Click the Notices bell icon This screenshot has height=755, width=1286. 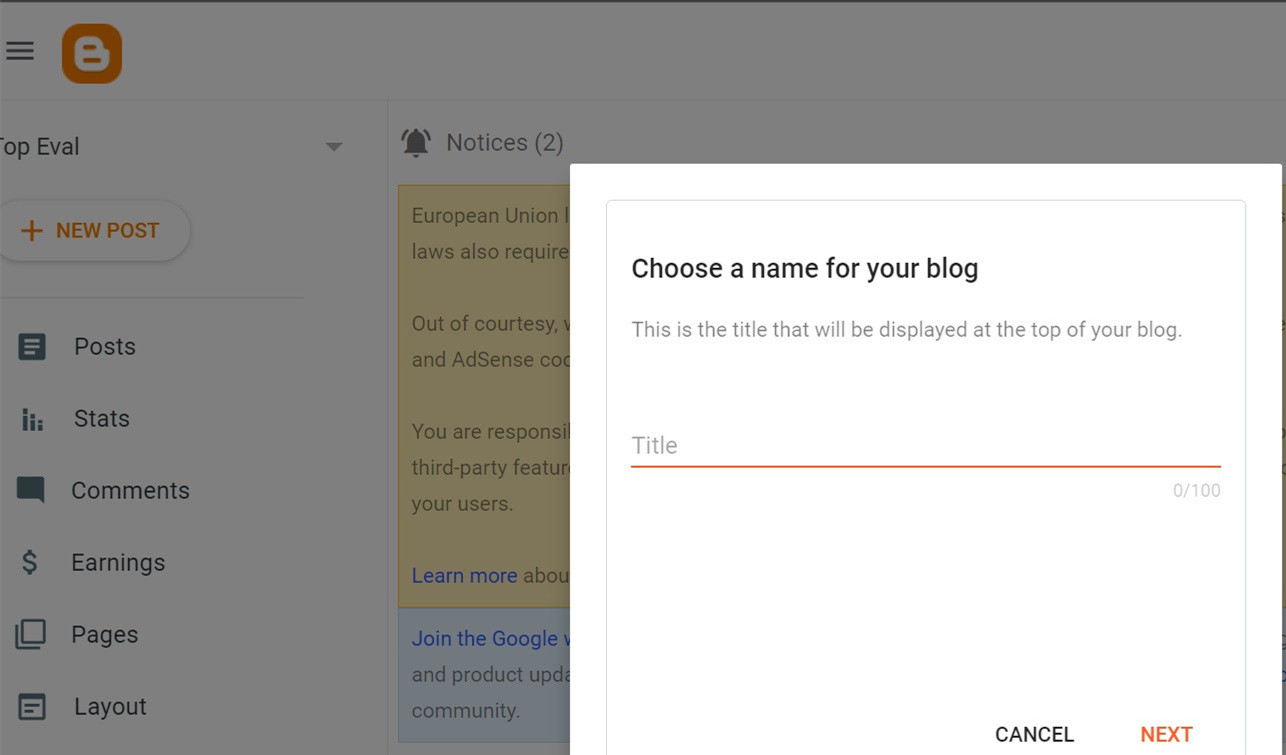click(416, 143)
